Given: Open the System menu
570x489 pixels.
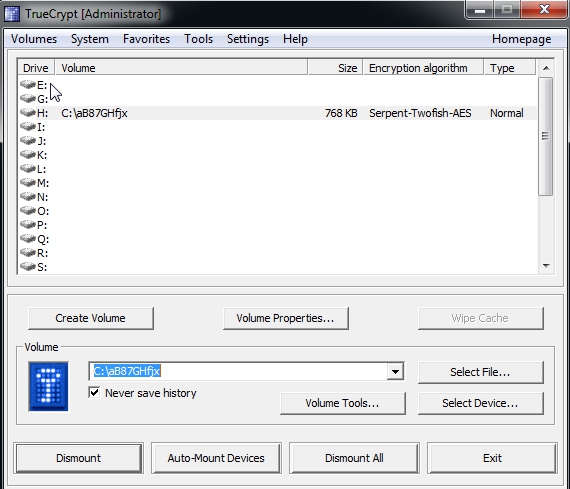Looking at the screenshot, I should click(90, 39).
